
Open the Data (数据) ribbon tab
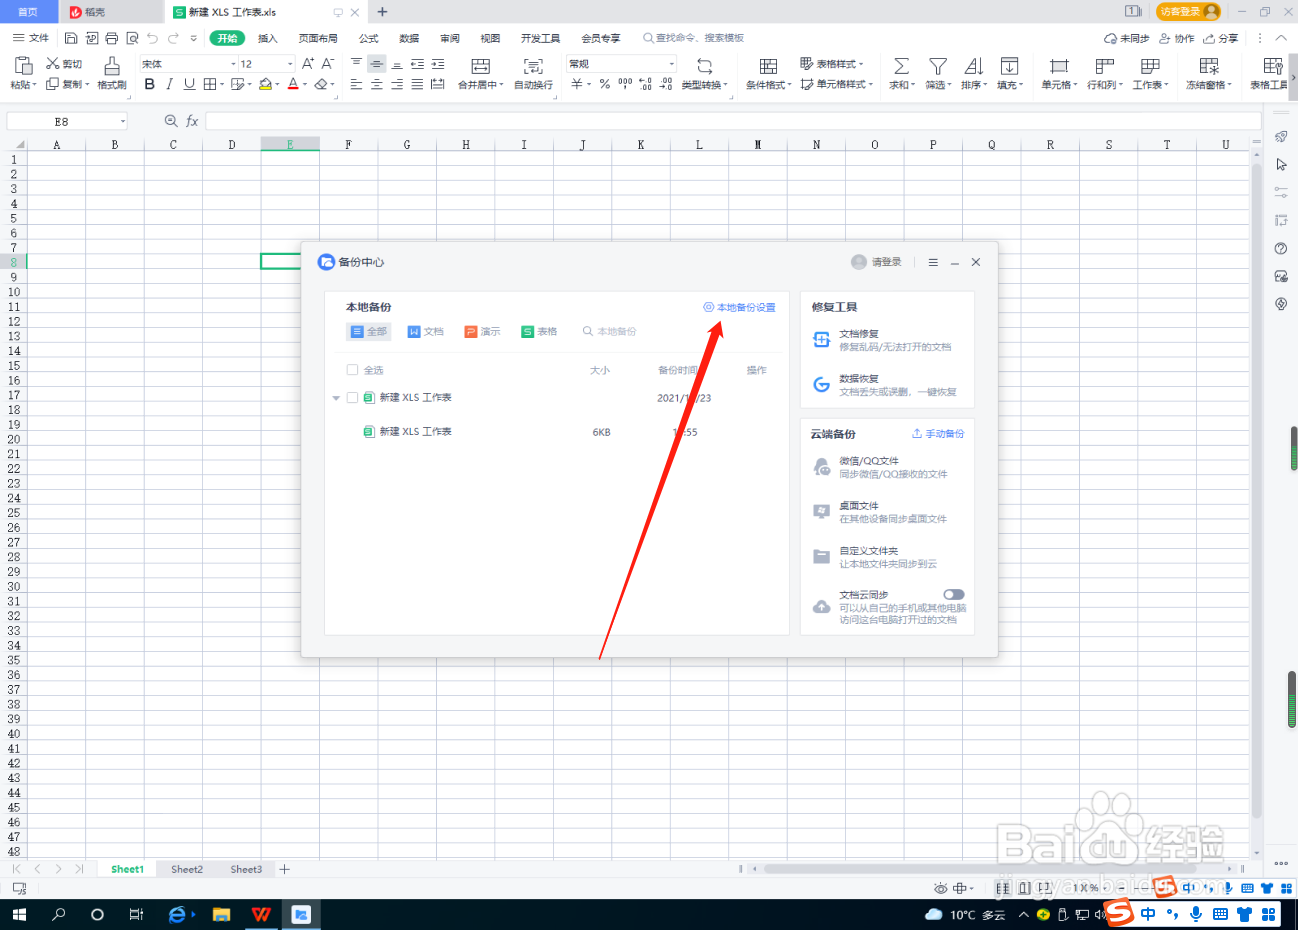point(409,38)
